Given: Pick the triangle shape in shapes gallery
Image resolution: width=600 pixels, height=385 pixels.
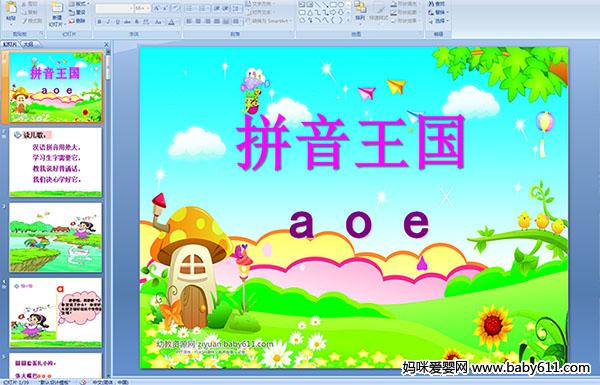Looking at the screenshot, I should tap(310, 12).
